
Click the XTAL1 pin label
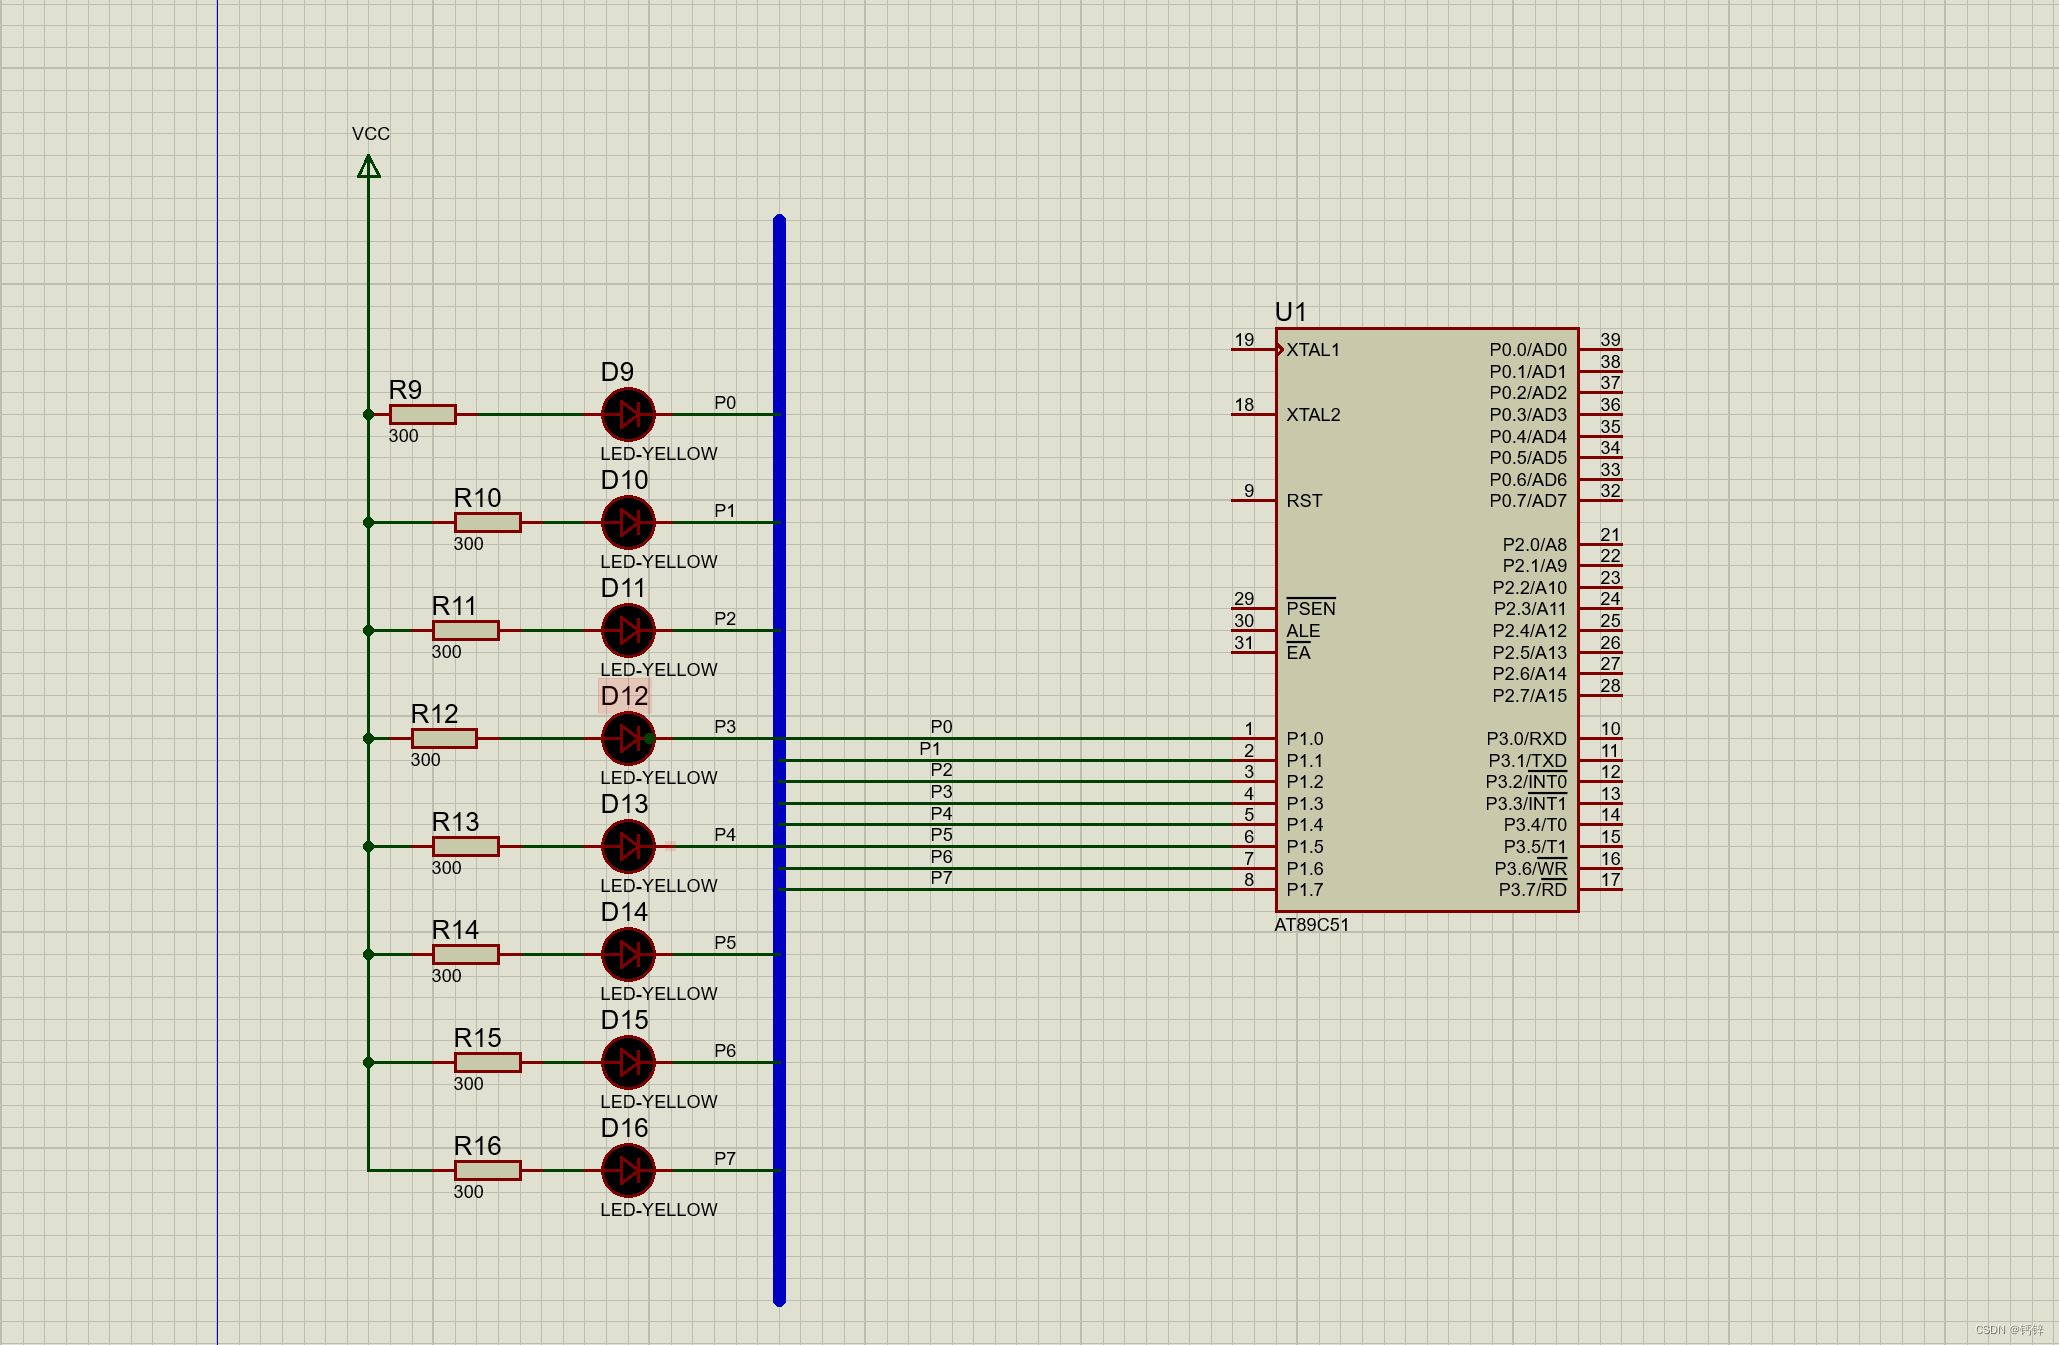1313,350
